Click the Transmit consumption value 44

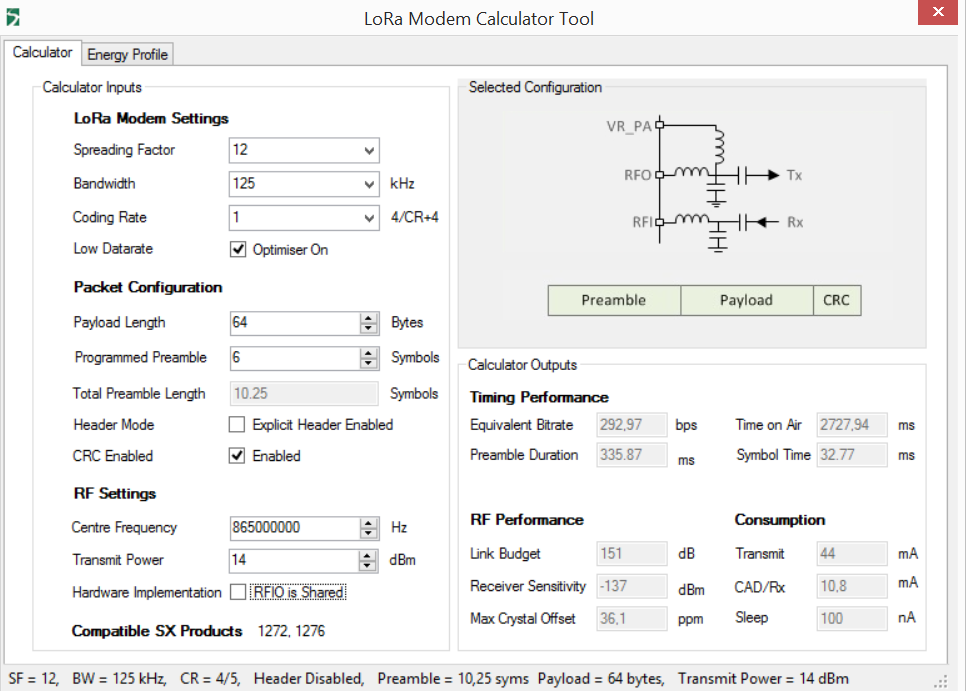(852, 554)
